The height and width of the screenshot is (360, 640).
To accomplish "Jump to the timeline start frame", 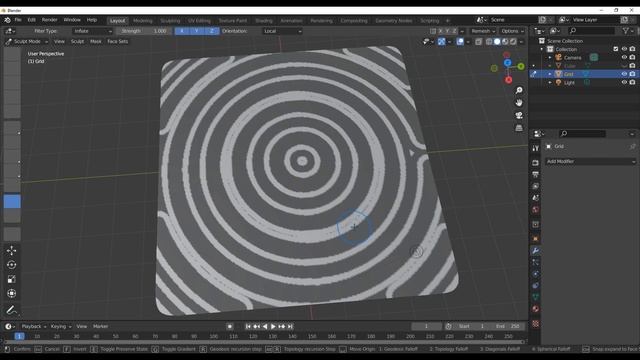I will [248, 327].
